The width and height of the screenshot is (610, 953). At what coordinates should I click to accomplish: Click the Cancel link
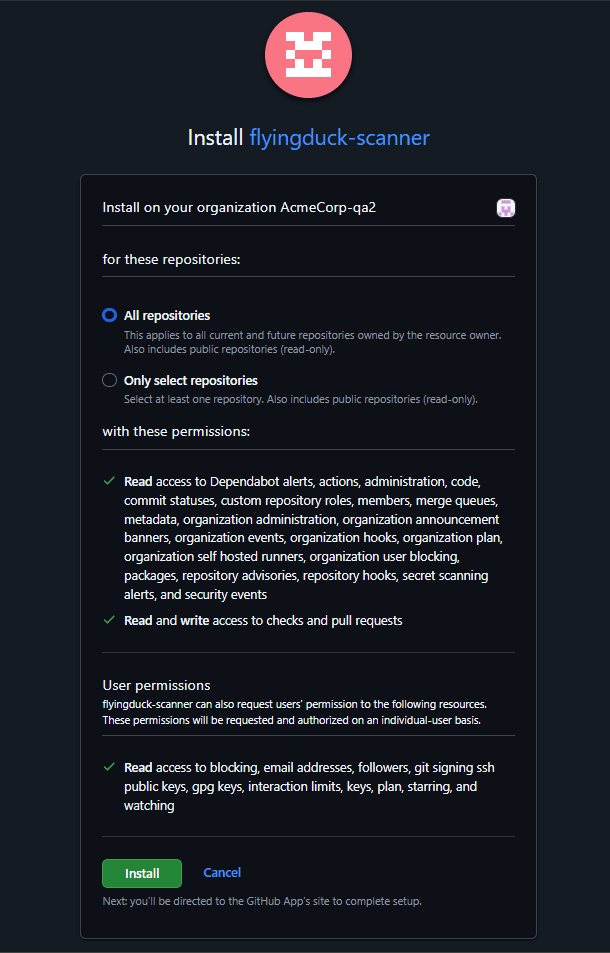[222, 873]
